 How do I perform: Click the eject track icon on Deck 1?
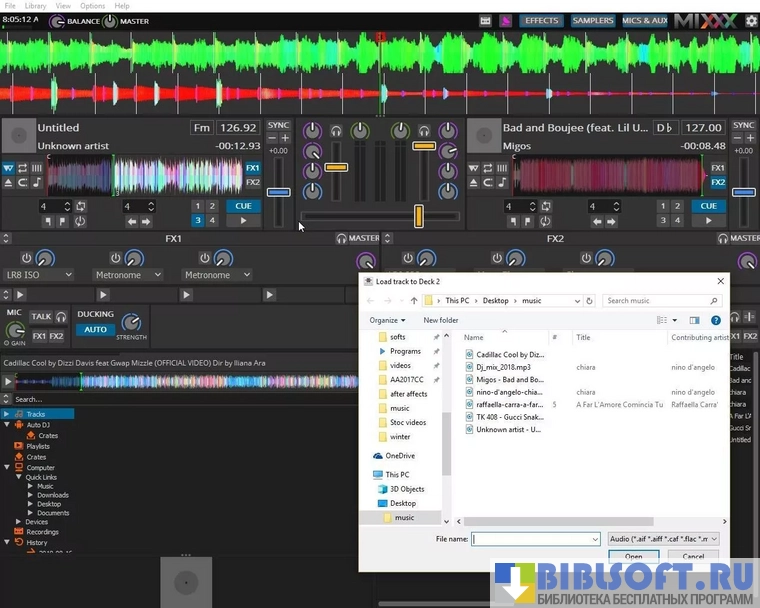(x=9, y=183)
